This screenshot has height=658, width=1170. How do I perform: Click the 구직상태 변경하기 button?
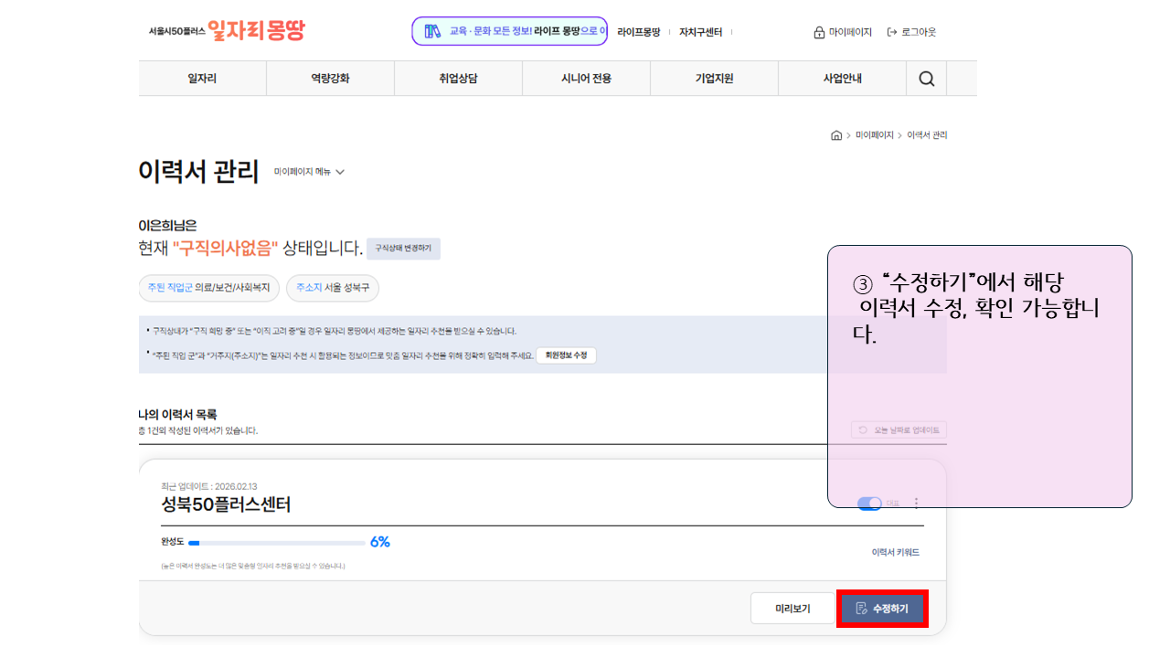click(x=403, y=248)
